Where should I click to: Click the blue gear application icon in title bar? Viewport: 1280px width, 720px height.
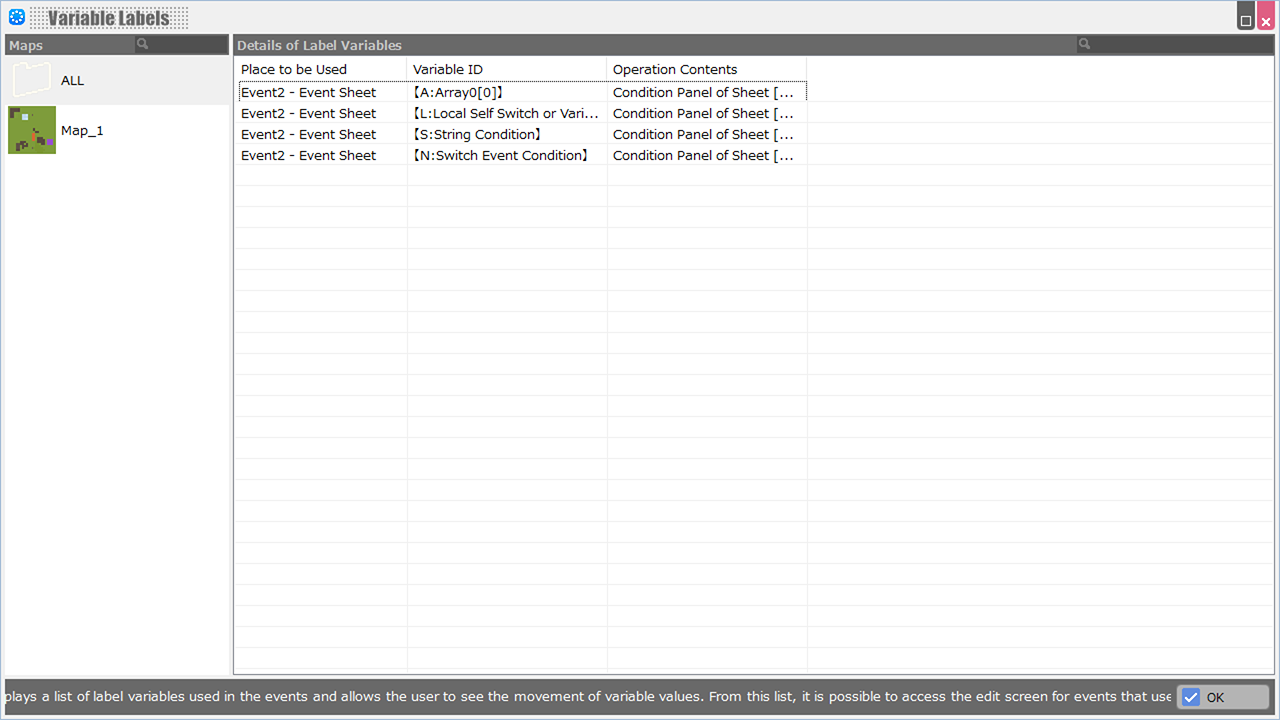coord(16,17)
